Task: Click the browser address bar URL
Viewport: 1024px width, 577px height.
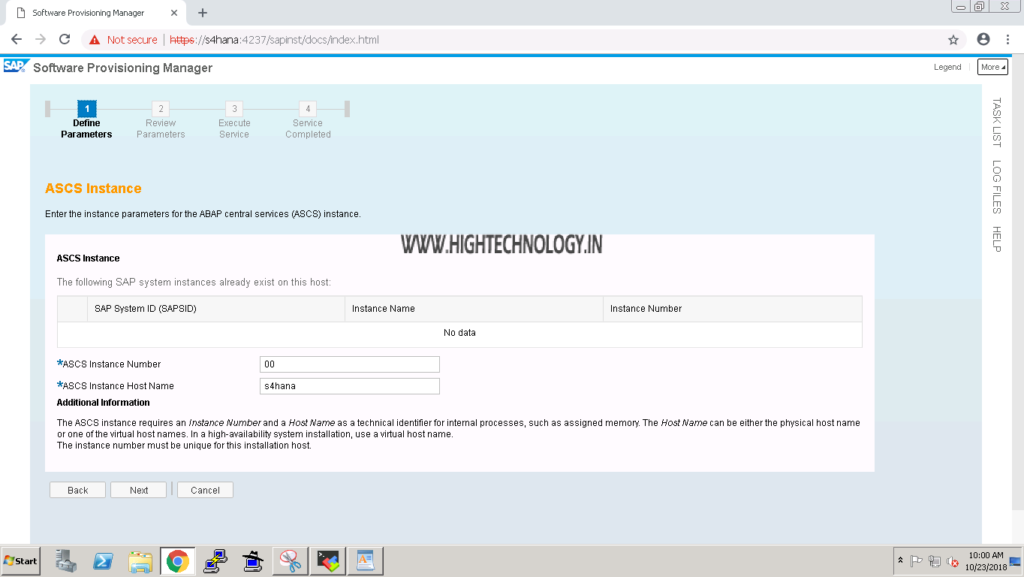Action: 274,40
